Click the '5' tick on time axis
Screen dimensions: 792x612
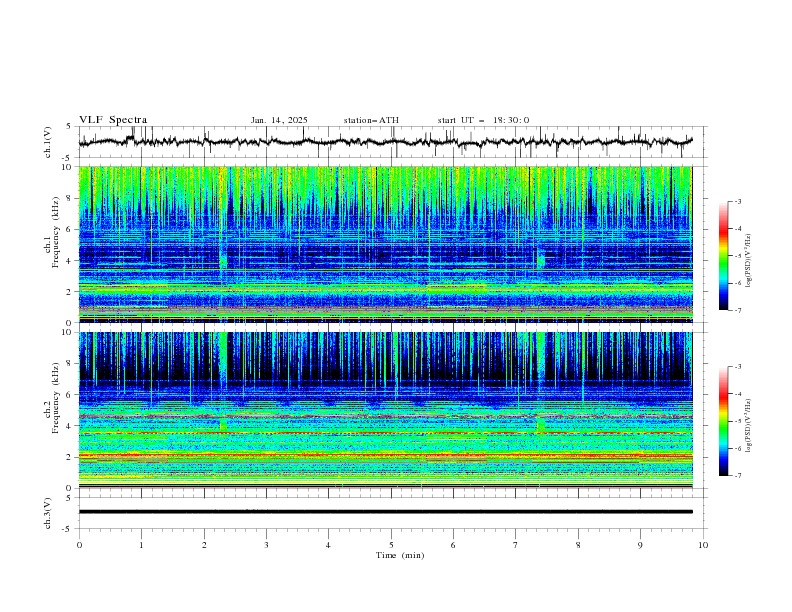pos(391,545)
